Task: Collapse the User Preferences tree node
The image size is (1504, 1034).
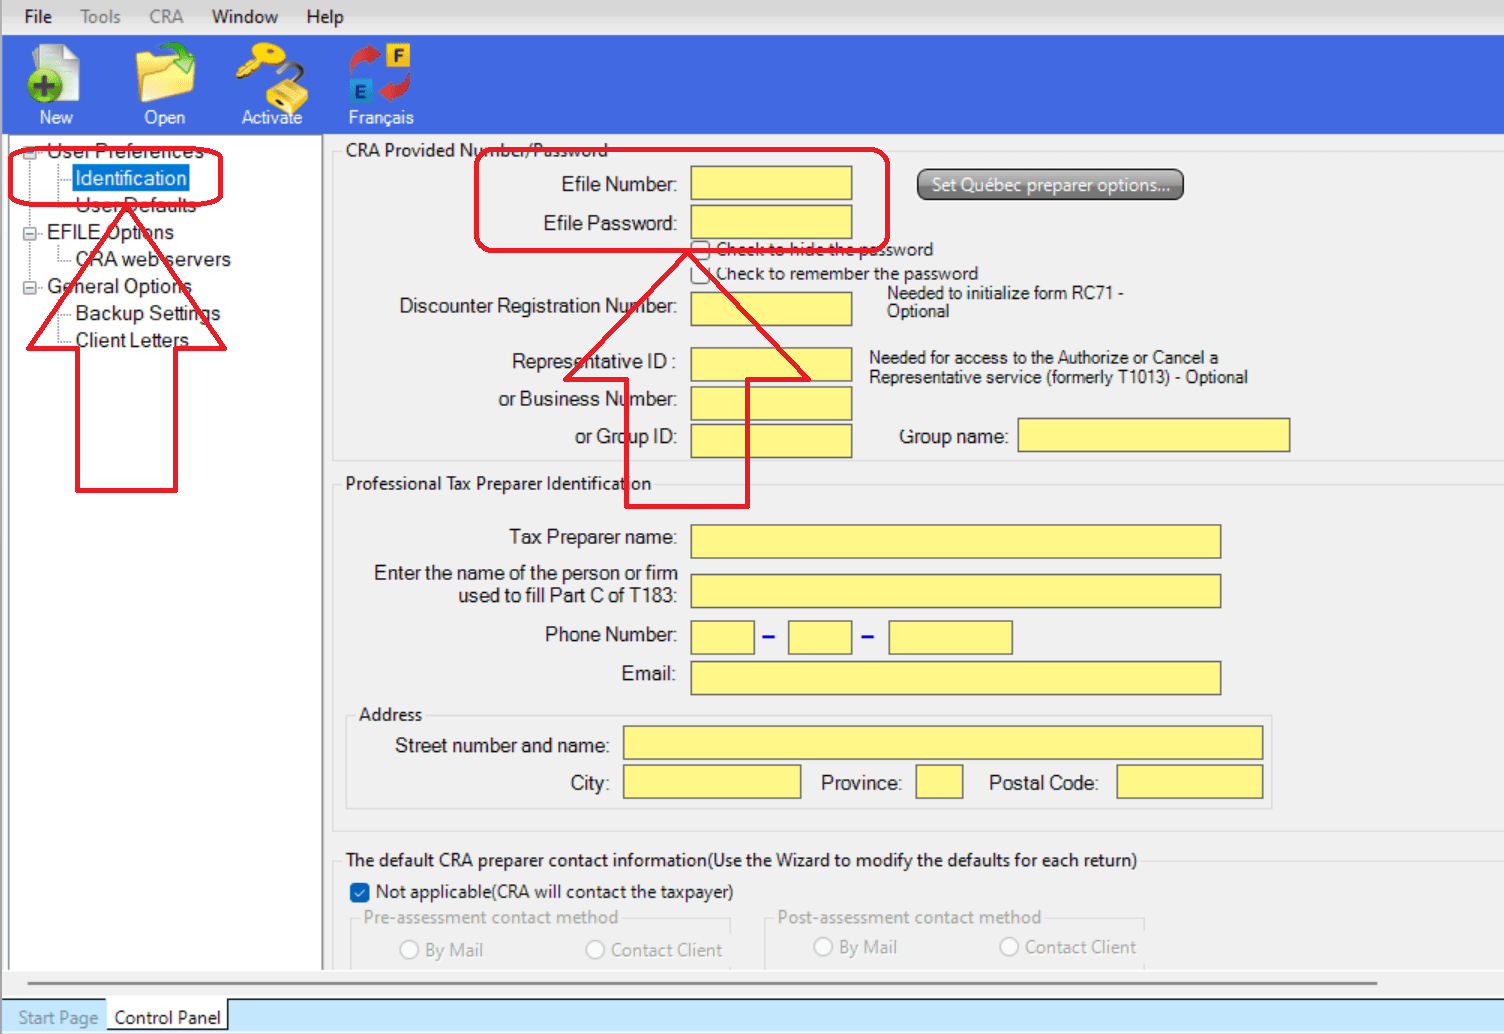Action: click(30, 152)
